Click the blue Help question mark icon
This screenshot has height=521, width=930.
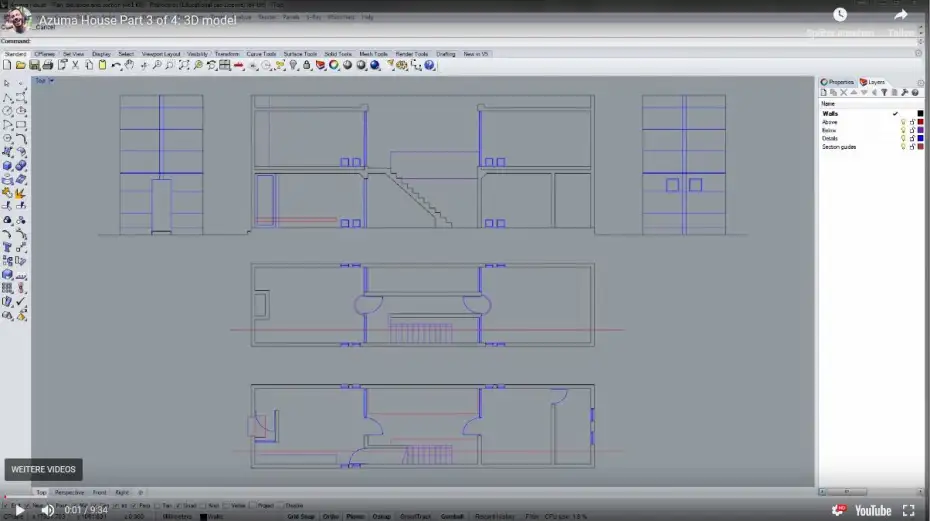click(x=429, y=65)
